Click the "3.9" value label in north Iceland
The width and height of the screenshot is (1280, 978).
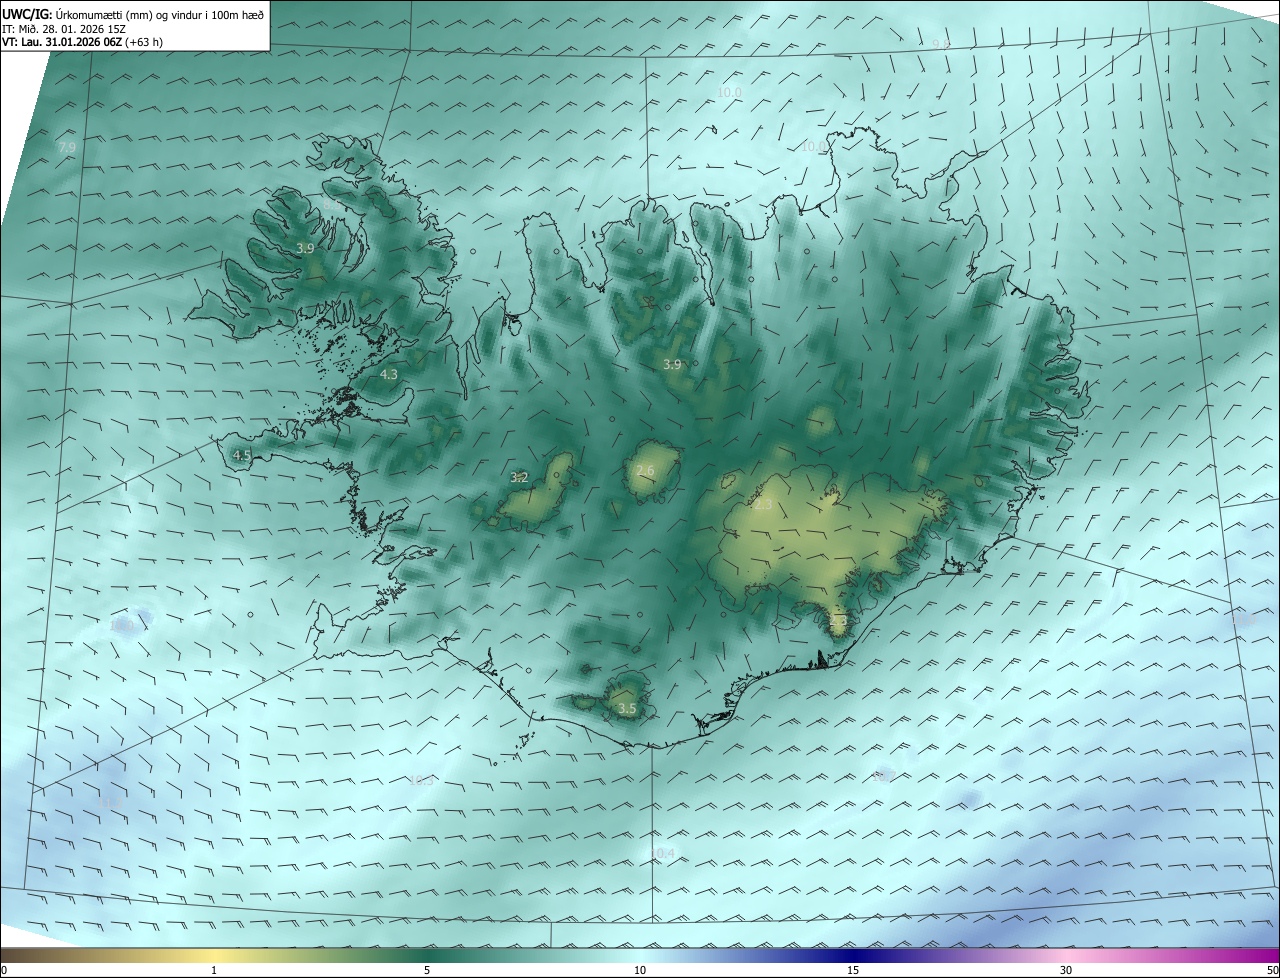click(672, 365)
